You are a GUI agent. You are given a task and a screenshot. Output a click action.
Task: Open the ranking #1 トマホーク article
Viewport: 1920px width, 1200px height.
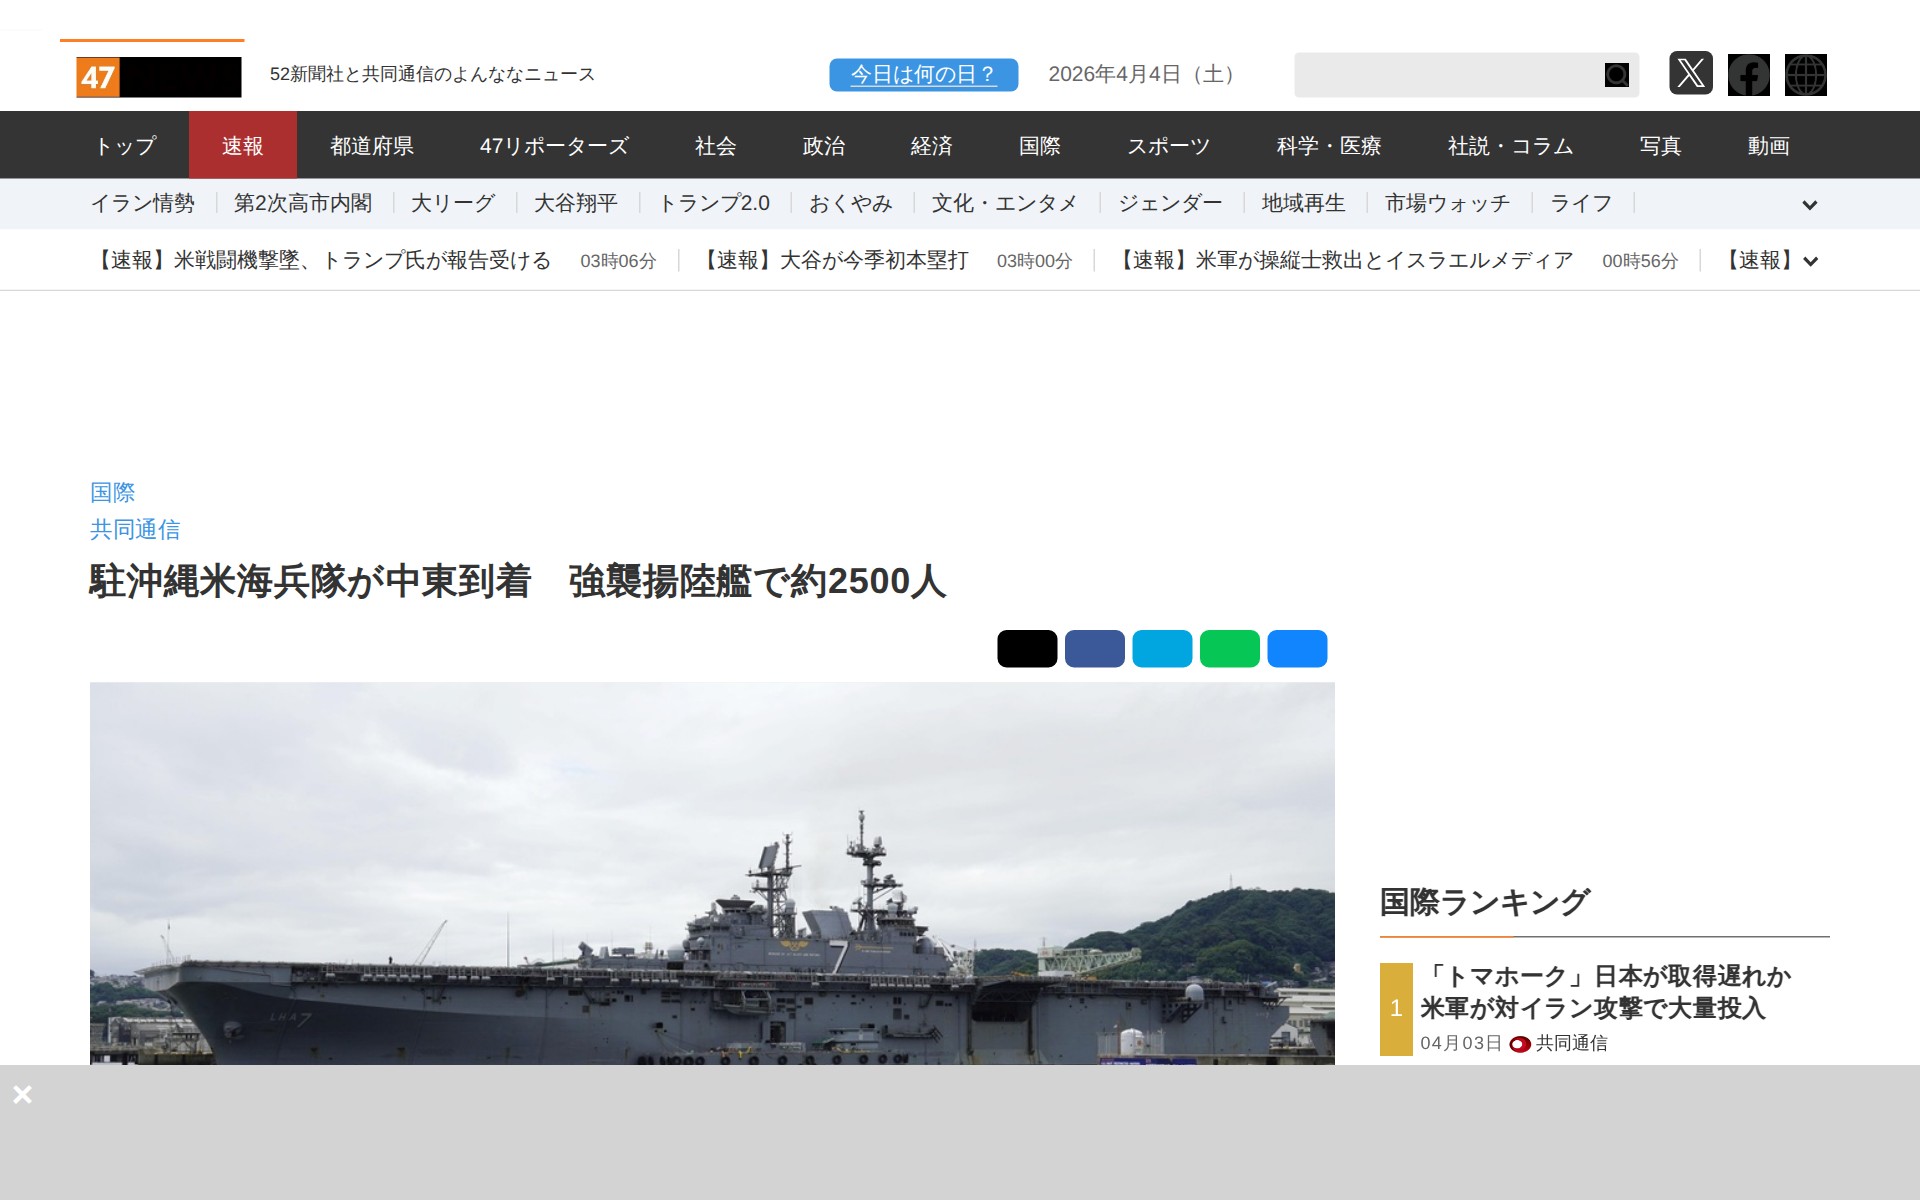(x=1604, y=992)
